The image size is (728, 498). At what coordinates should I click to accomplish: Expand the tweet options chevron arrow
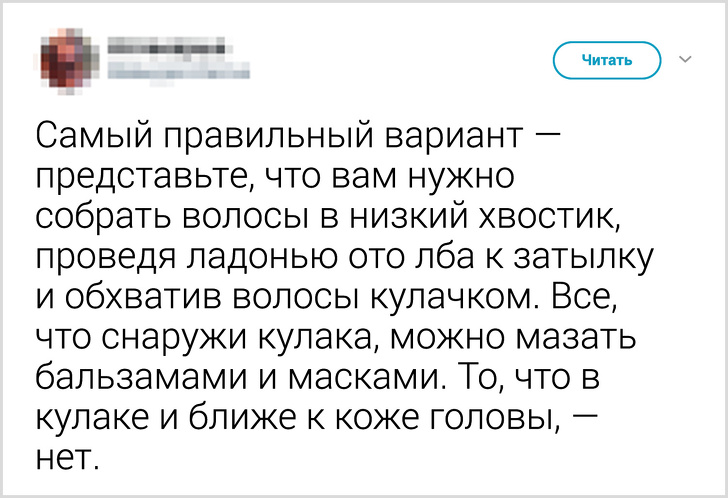(685, 60)
